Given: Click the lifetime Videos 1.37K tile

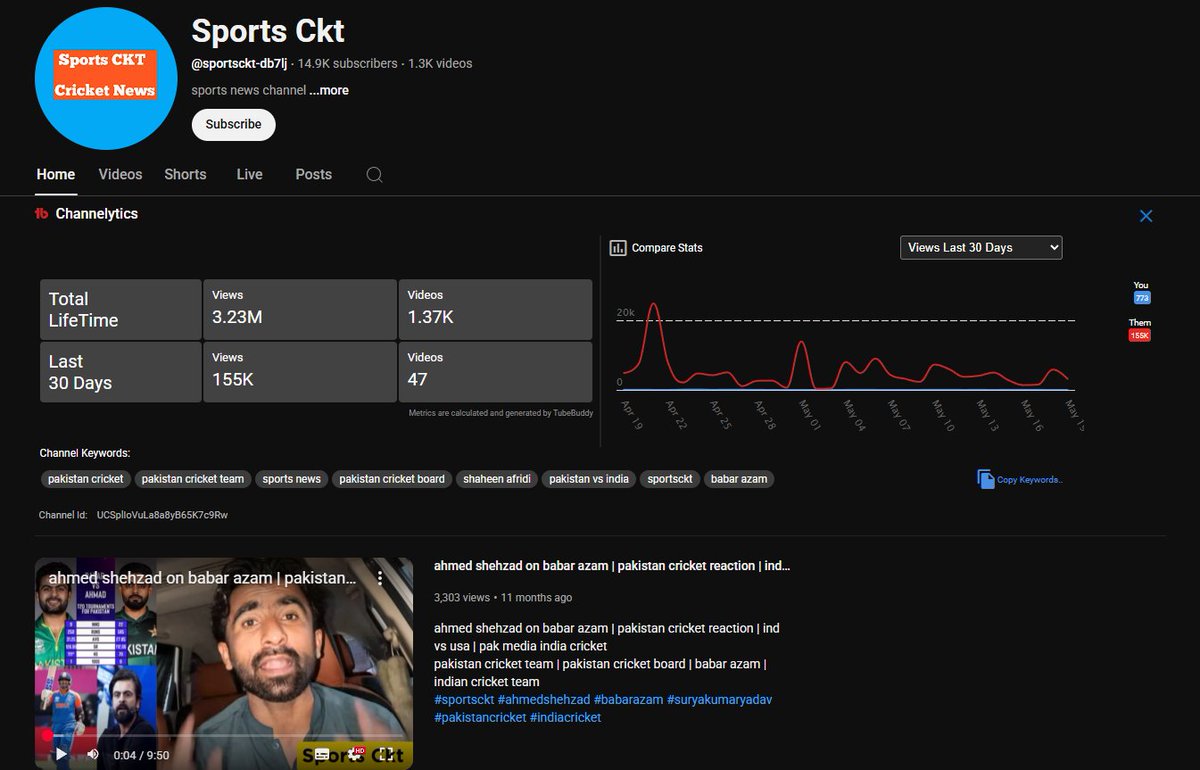Looking at the screenshot, I should tap(496, 310).
